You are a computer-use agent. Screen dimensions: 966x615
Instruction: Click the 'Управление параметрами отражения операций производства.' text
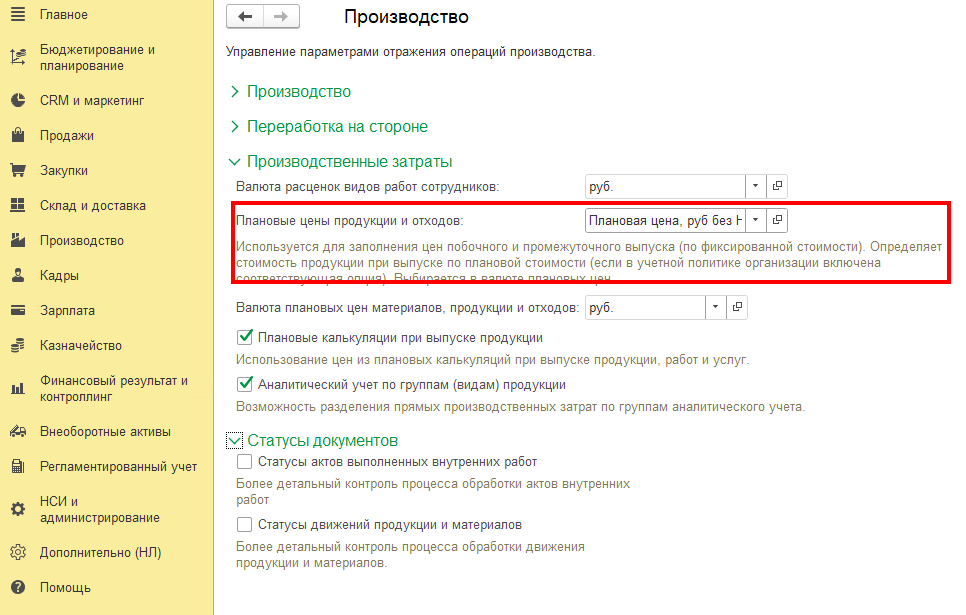410,52
